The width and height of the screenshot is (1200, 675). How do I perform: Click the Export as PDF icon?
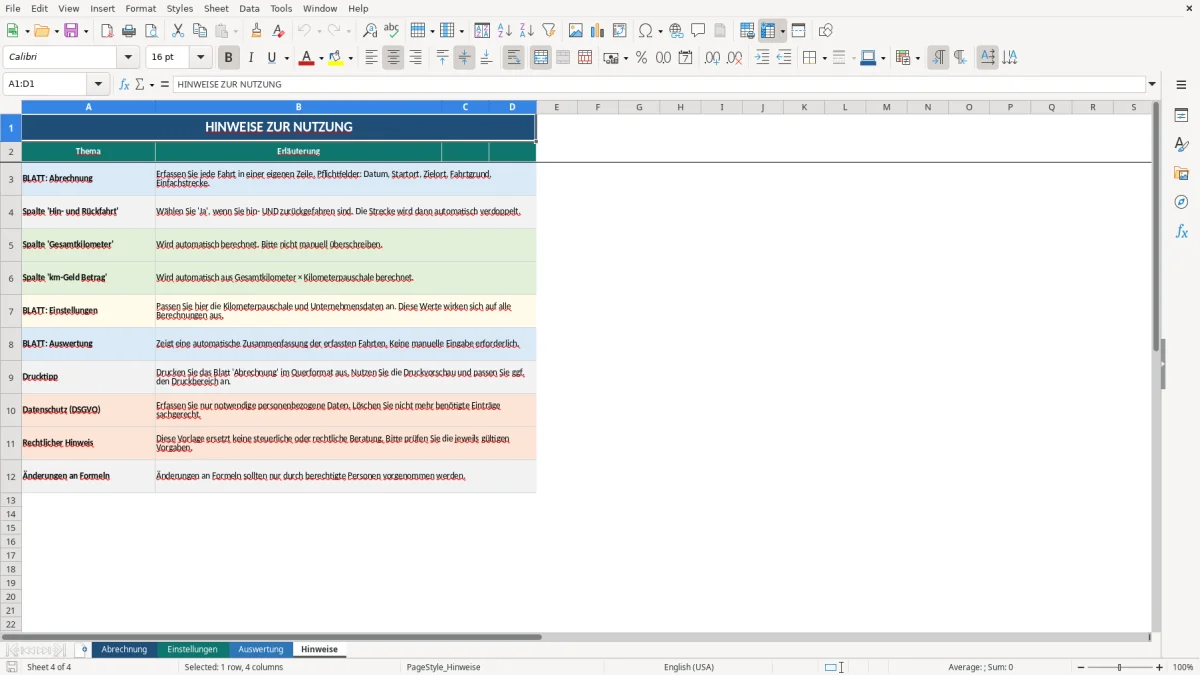click(x=107, y=31)
